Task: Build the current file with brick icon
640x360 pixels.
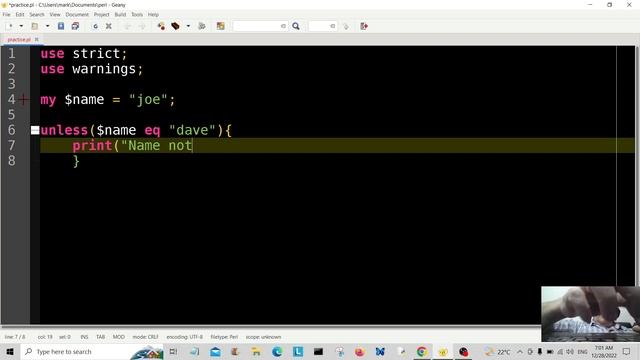Action: coord(176,26)
